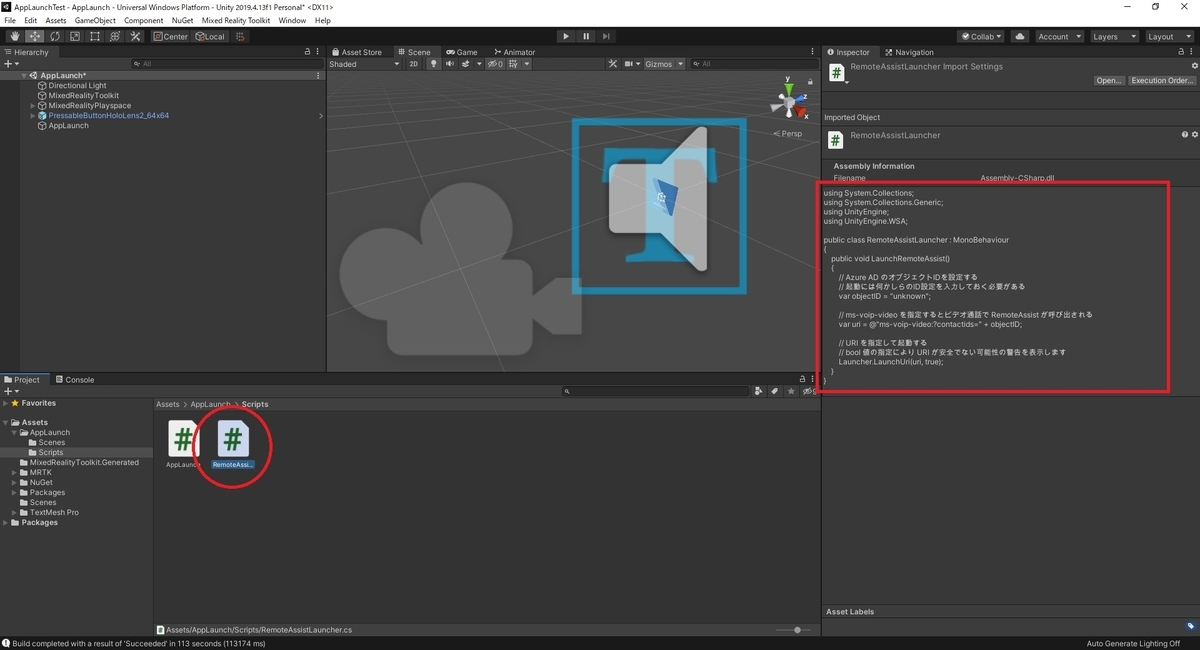Select the Scale tool
The width and height of the screenshot is (1200, 650).
point(74,36)
